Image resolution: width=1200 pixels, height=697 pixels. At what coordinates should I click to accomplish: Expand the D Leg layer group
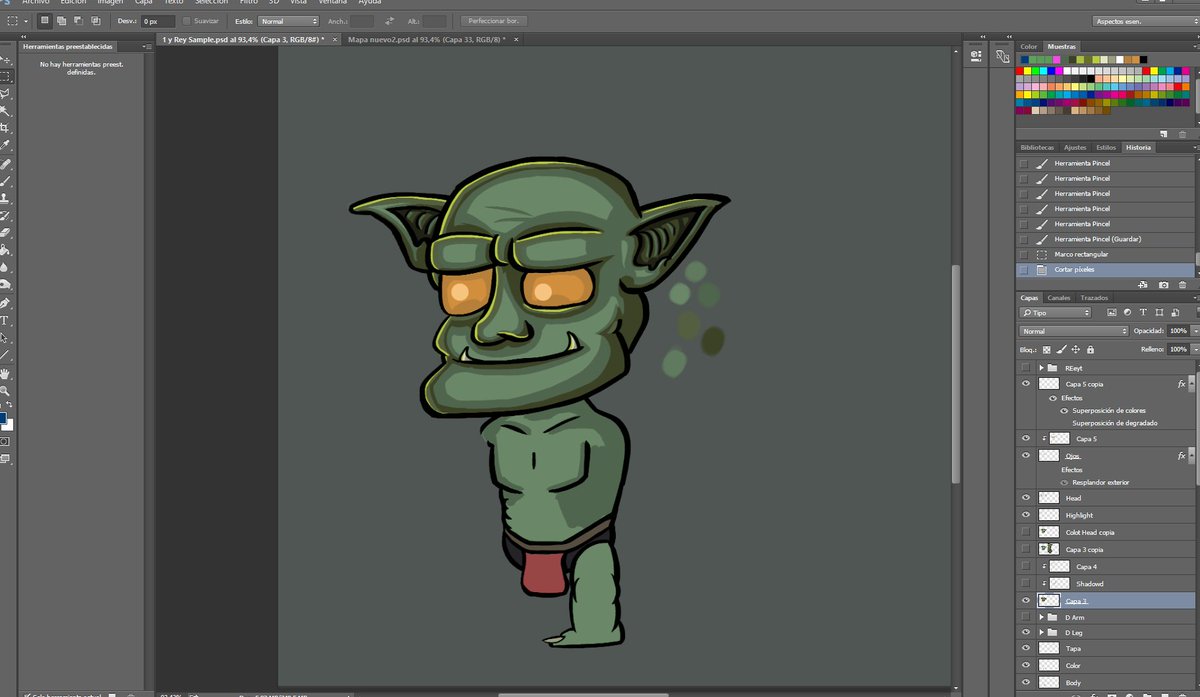click(x=1041, y=633)
